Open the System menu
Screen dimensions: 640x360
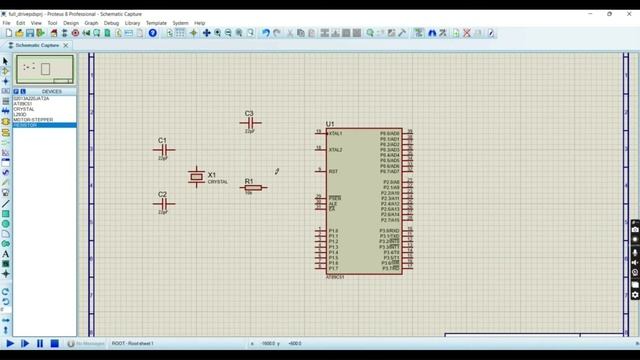[180, 23]
